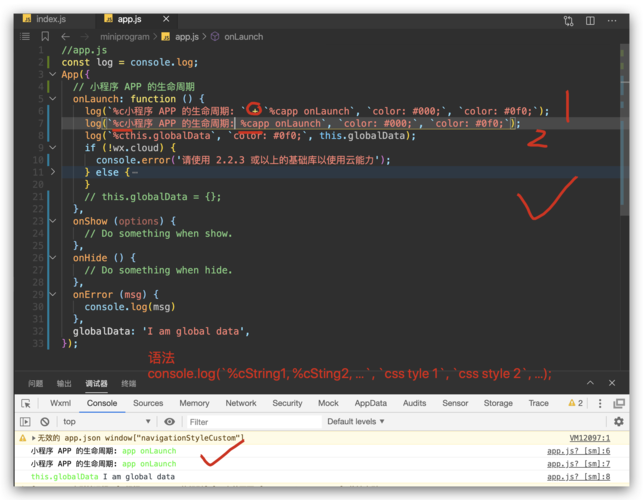Open the Sensor devtools tab
643x500 pixels.
(x=455, y=403)
